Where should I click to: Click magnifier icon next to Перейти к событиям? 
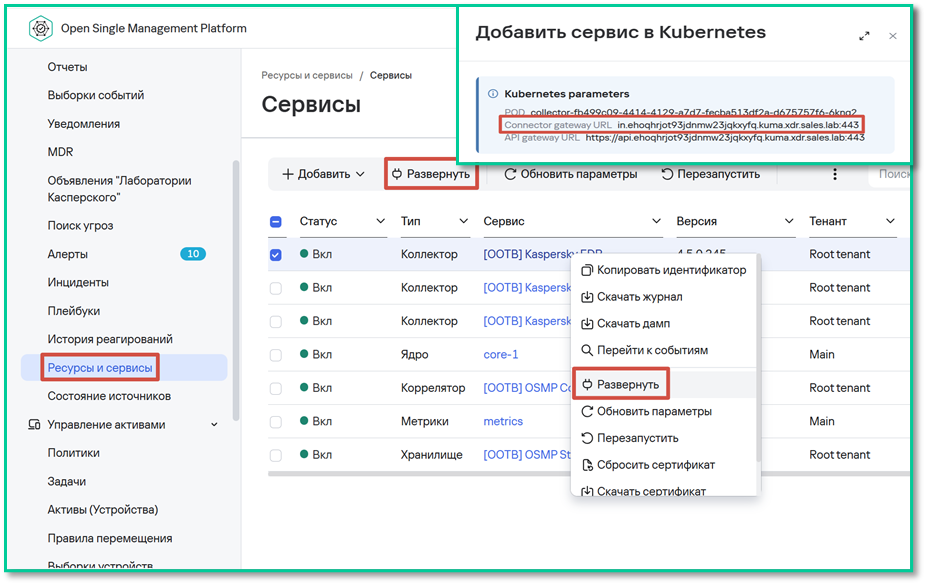[x=587, y=350]
